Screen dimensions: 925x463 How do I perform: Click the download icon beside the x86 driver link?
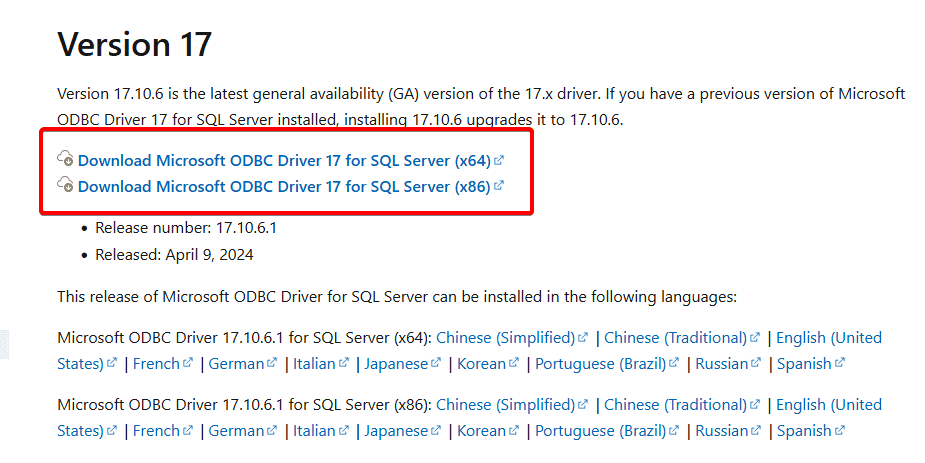[66, 185]
